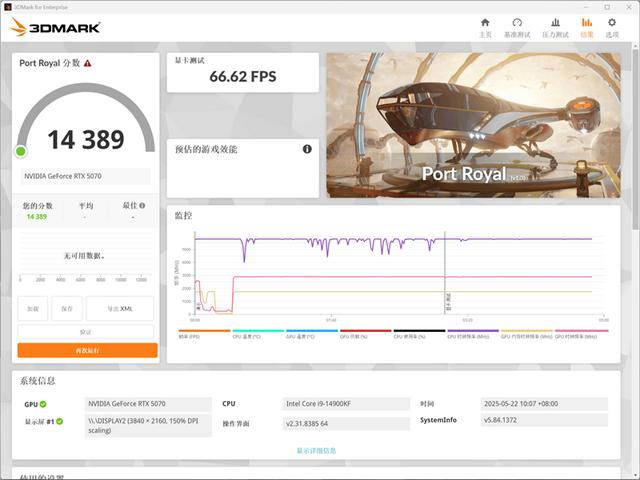This screenshot has width=640, height=480.
Task: Toggle the red GPU load legend line
Action: [366, 331]
